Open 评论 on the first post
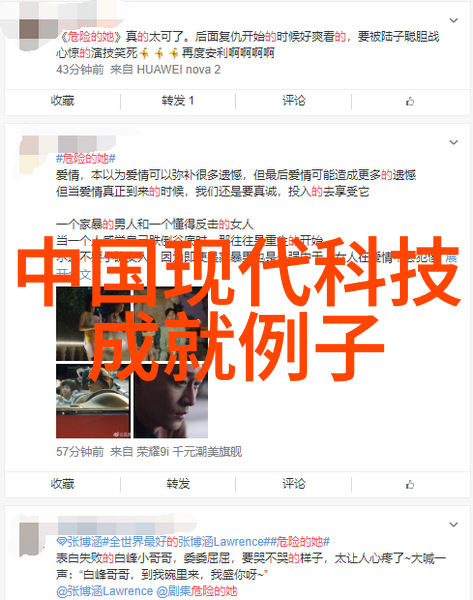The width and height of the screenshot is (473, 600). (294, 101)
